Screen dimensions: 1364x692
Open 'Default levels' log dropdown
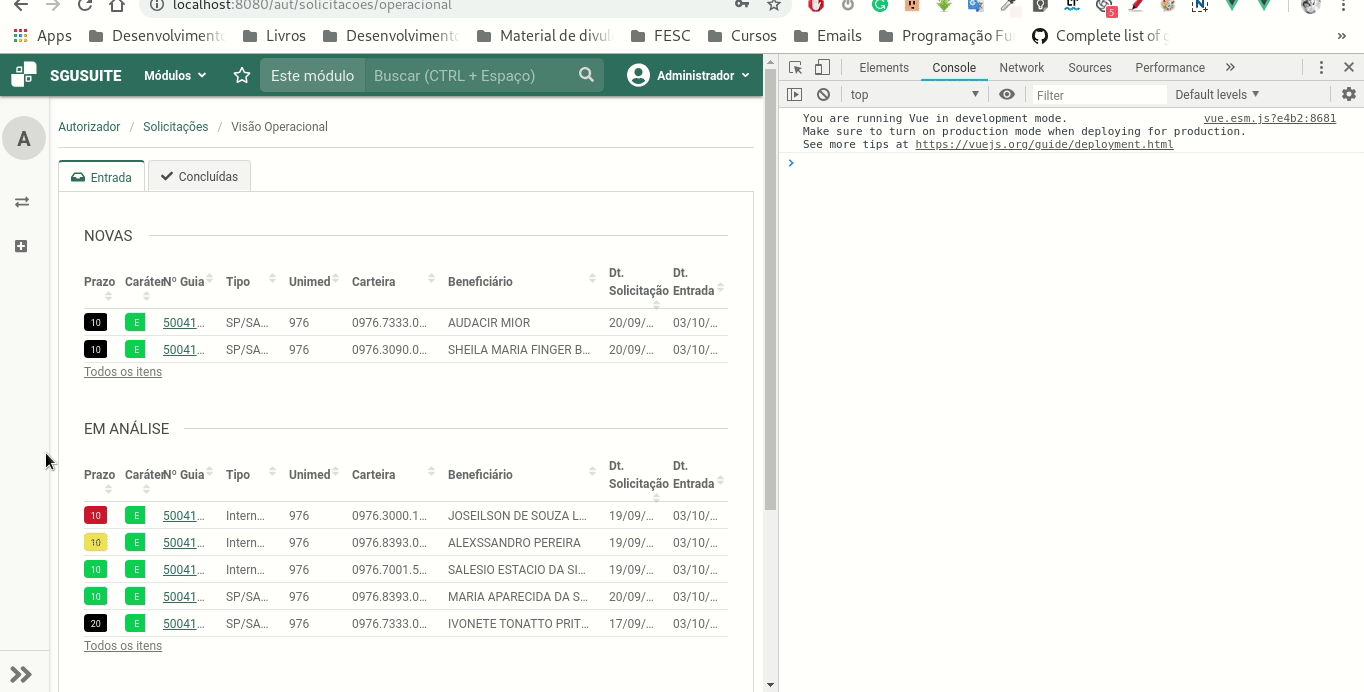pyautogui.click(x=1217, y=95)
